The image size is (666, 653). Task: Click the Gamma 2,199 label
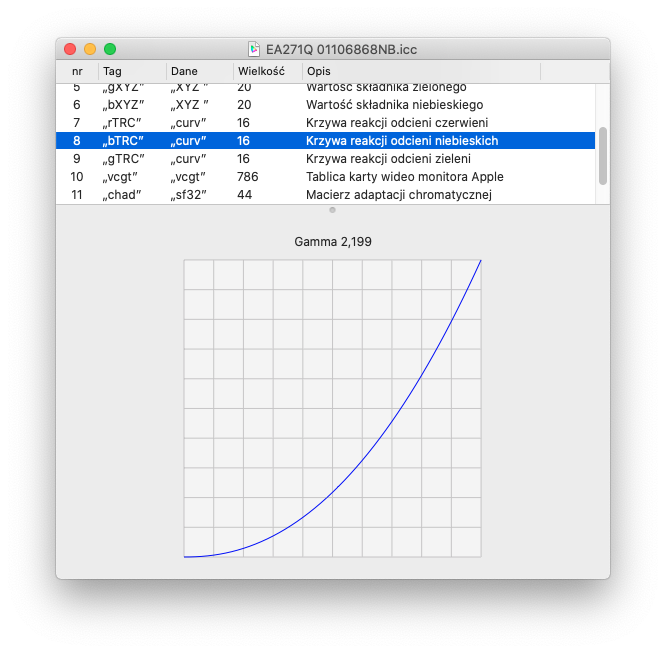332,242
